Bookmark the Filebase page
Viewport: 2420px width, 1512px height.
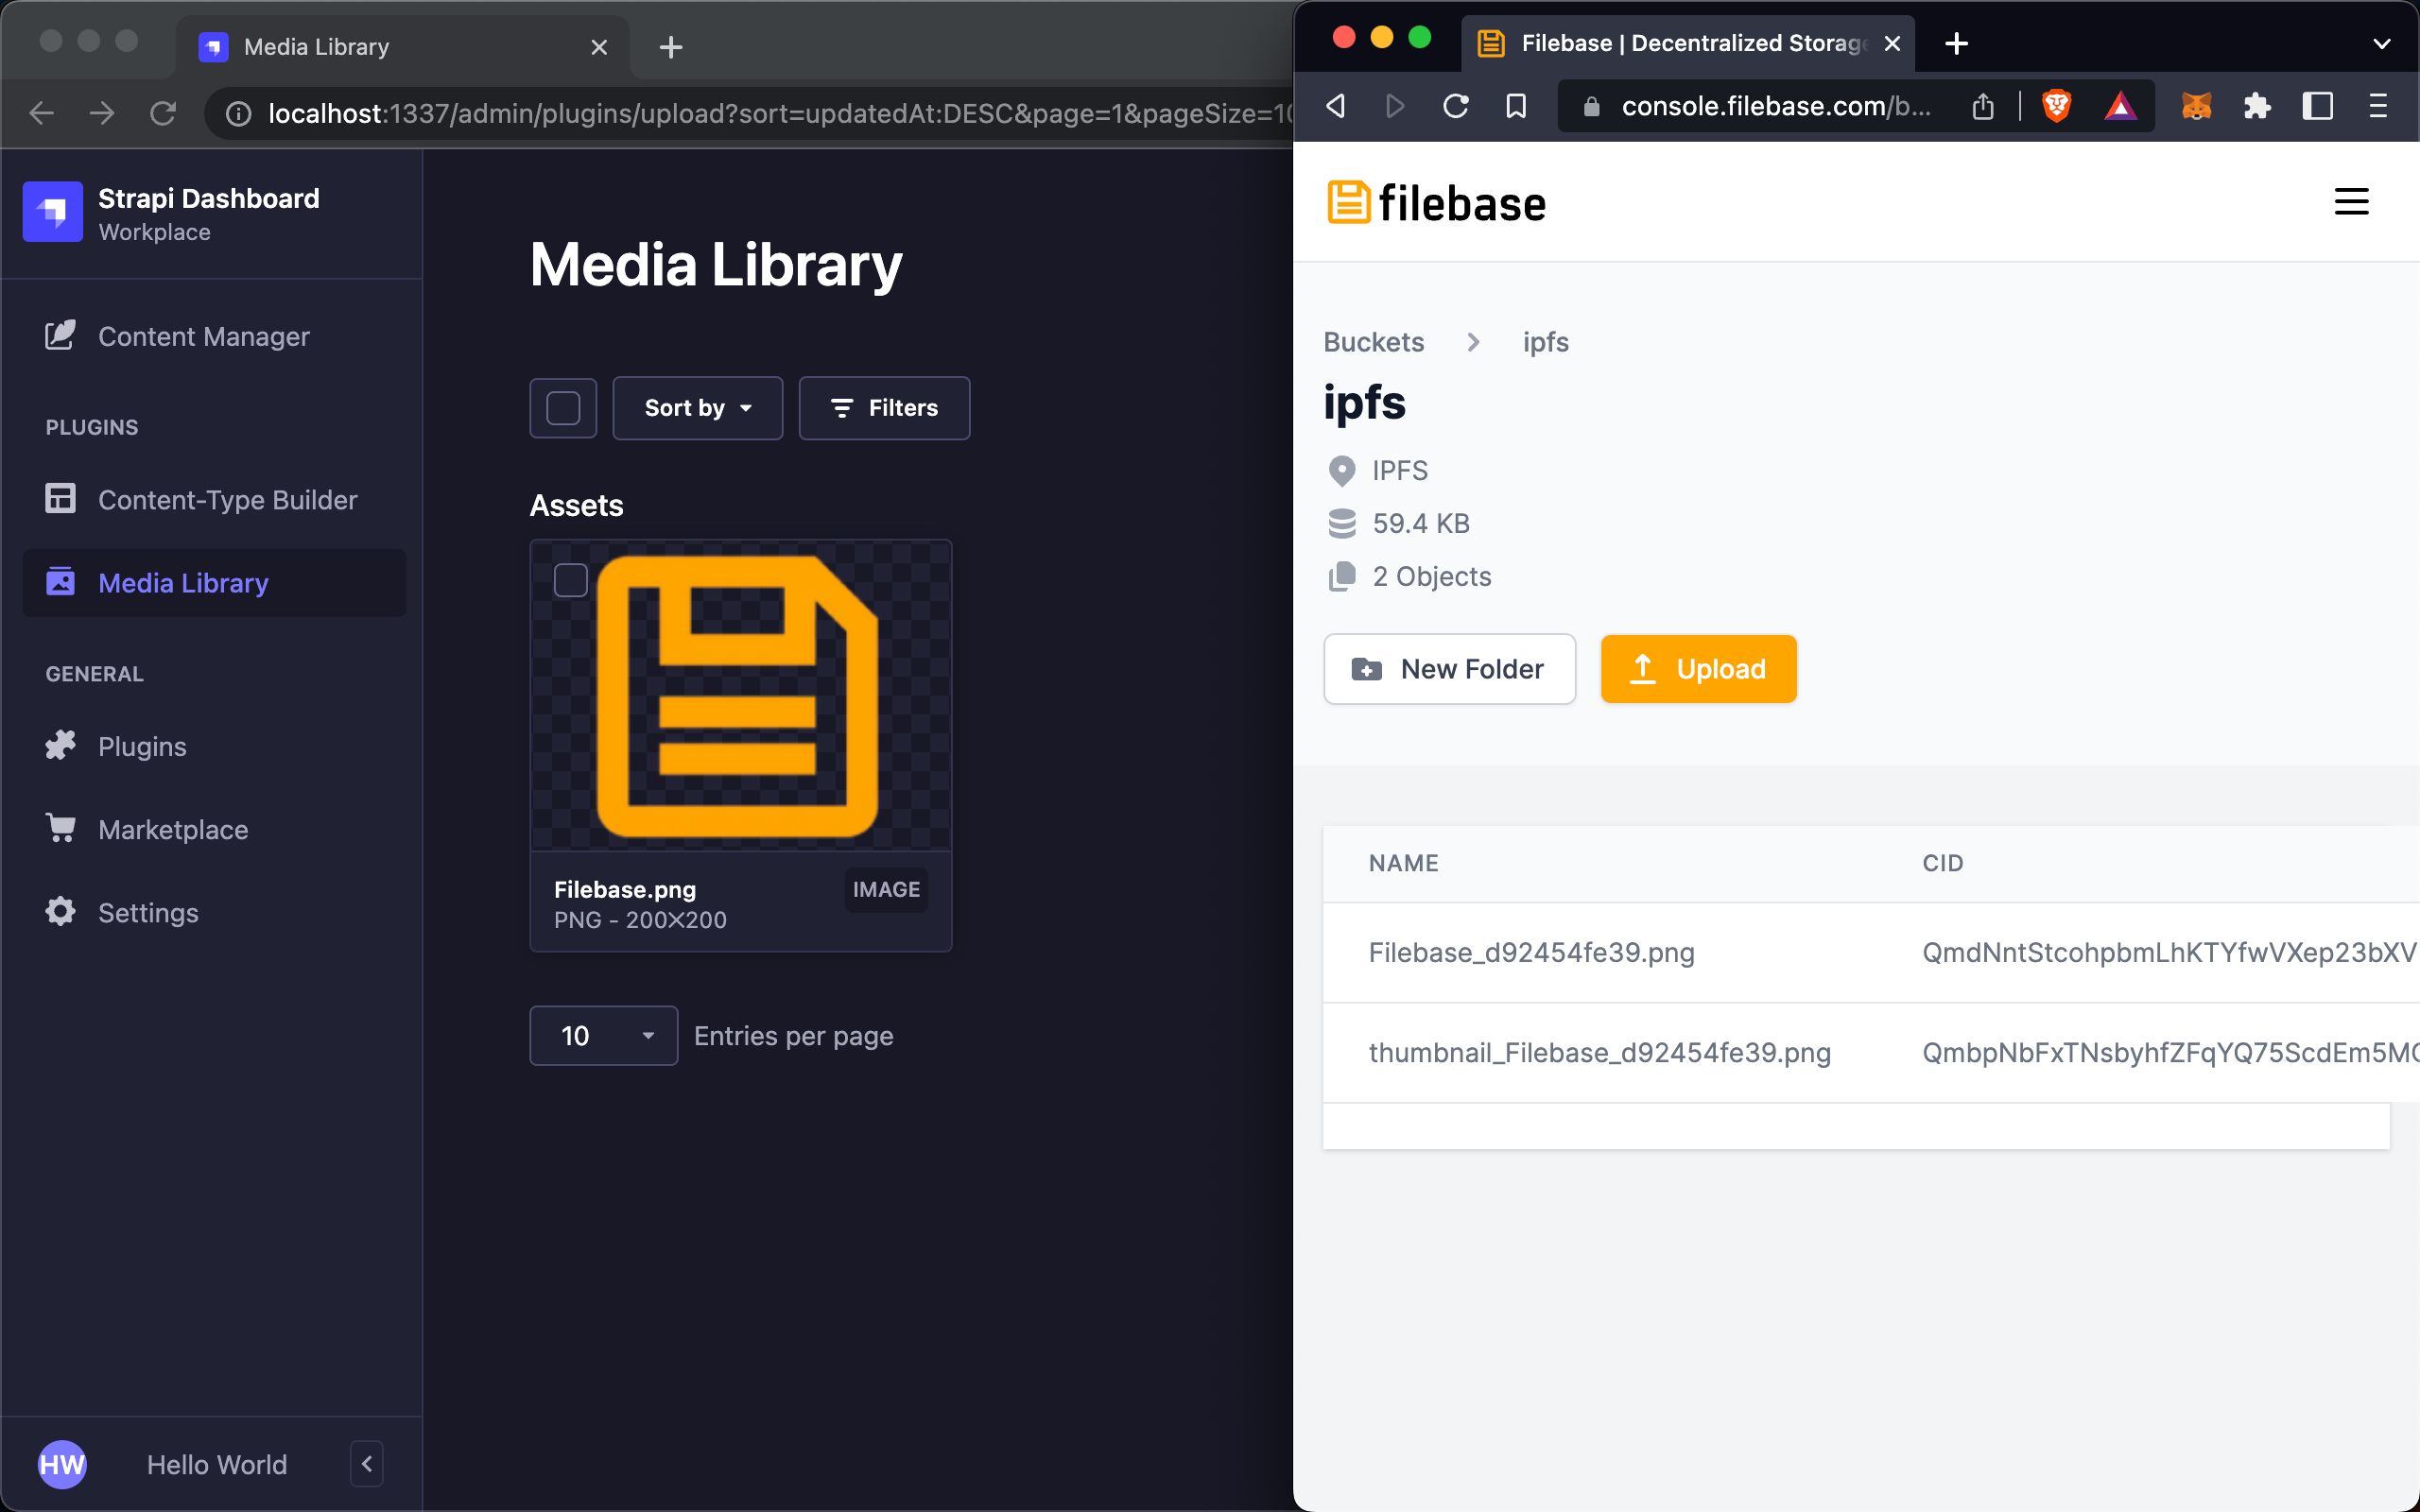point(1516,105)
